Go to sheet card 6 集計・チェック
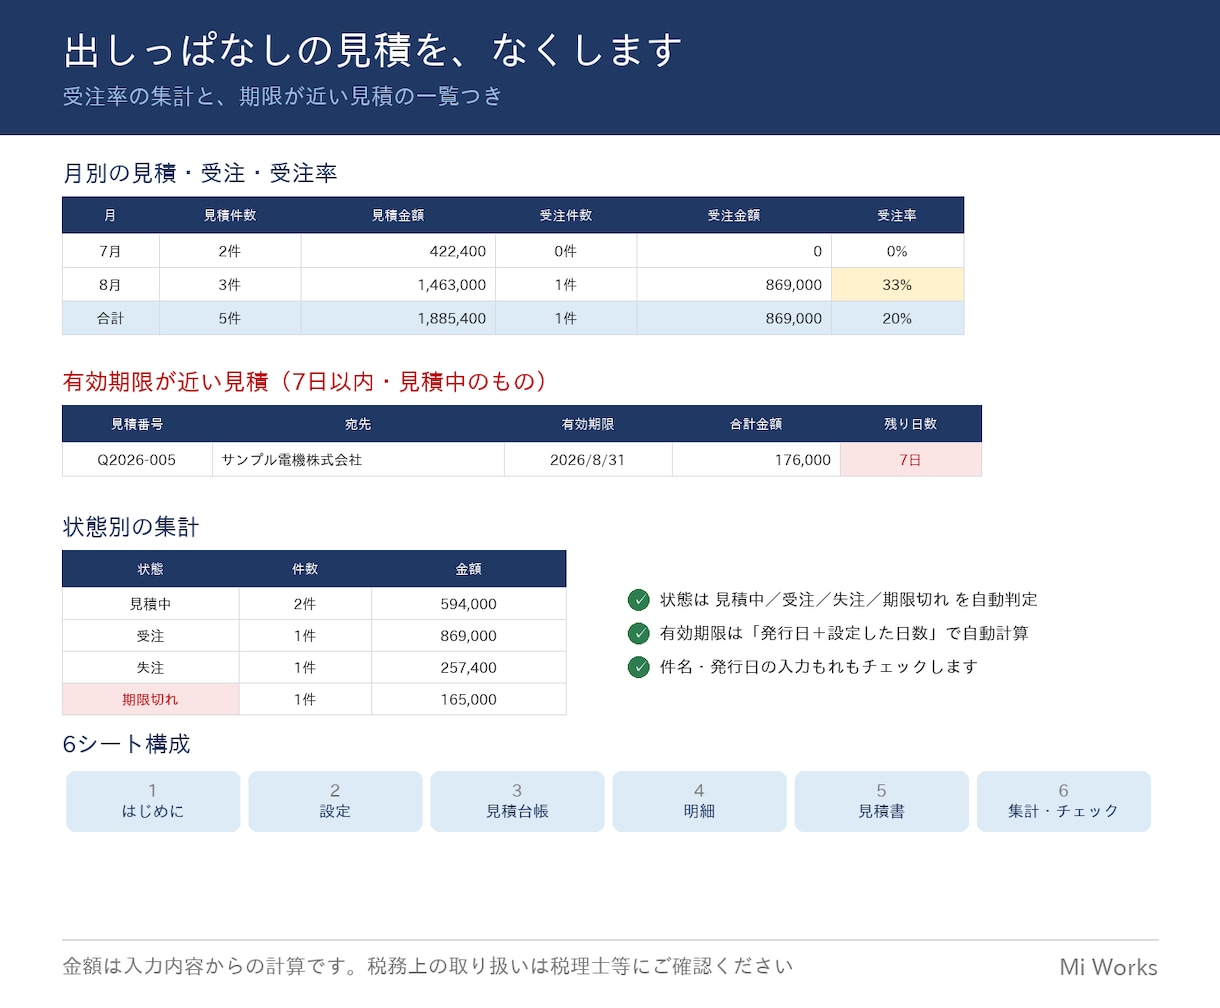Image resolution: width=1220 pixels, height=1008 pixels. click(1063, 801)
